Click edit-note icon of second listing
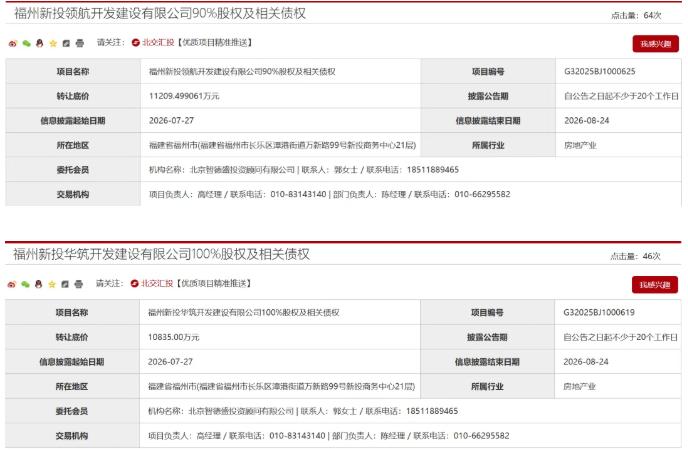The height and width of the screenshot is (454, 688). [x=65, y=284]
